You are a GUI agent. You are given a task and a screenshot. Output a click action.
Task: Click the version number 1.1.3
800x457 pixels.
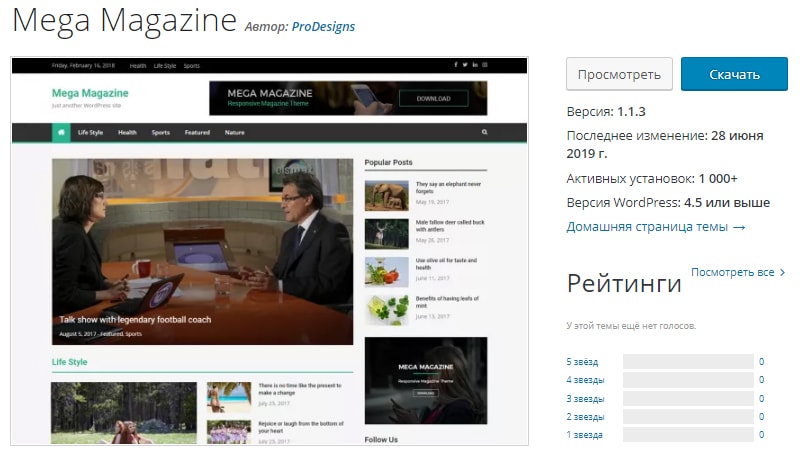pos(631,112)
